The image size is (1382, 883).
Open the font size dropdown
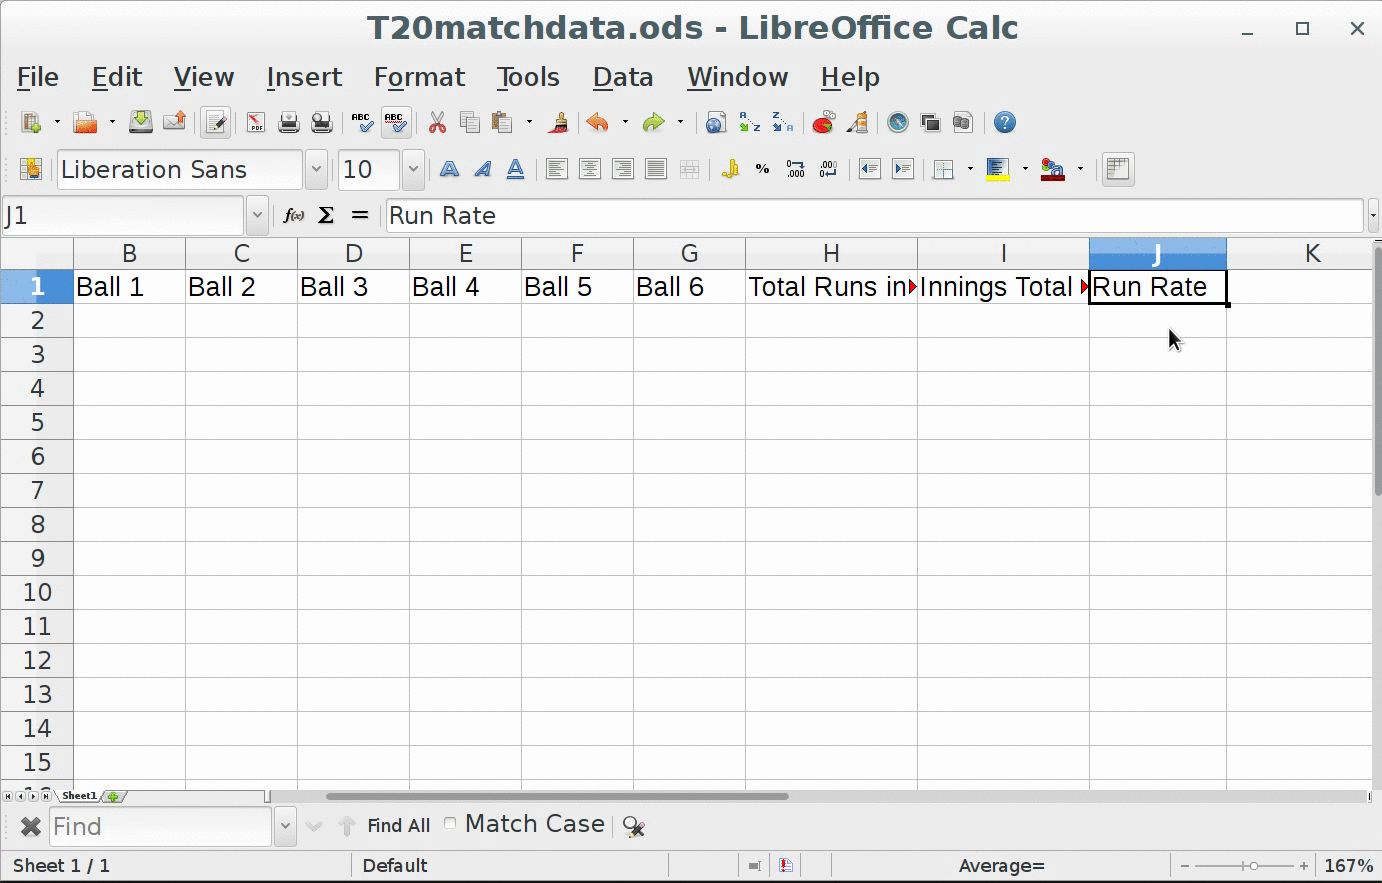[413, 170]
